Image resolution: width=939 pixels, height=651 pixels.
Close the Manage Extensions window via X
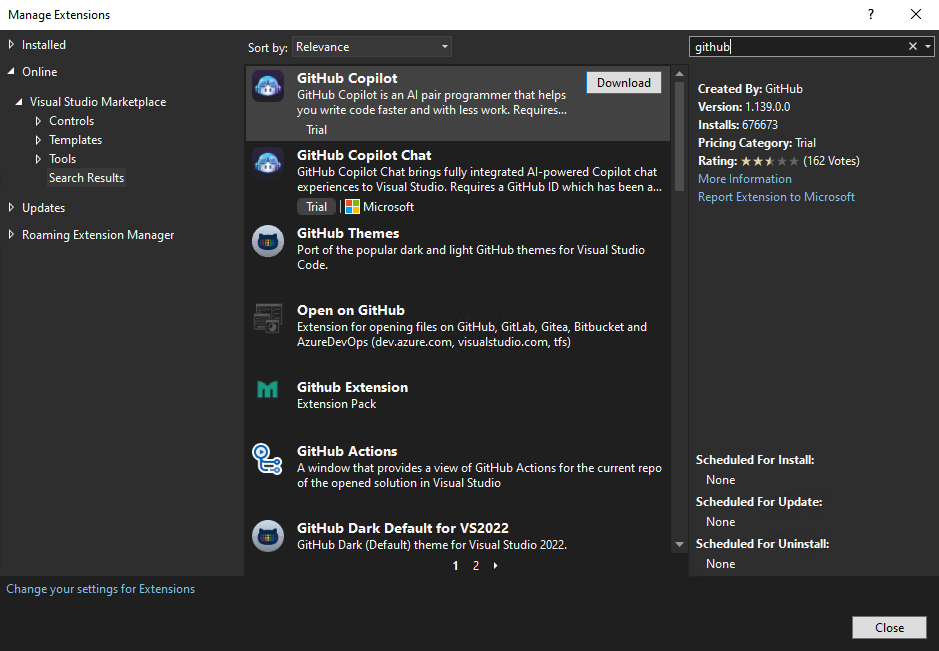(x=916, y=14)
